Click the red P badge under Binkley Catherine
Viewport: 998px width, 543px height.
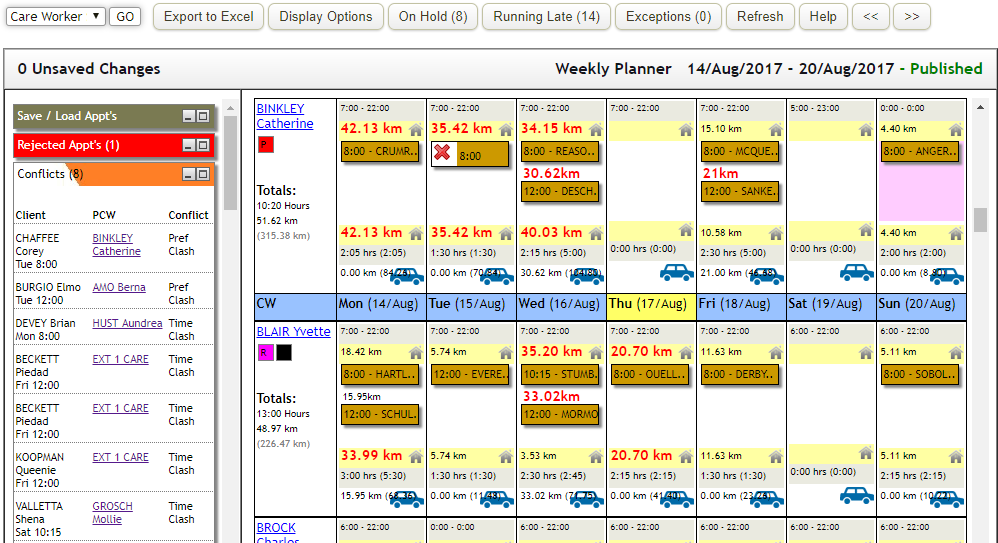265,145
